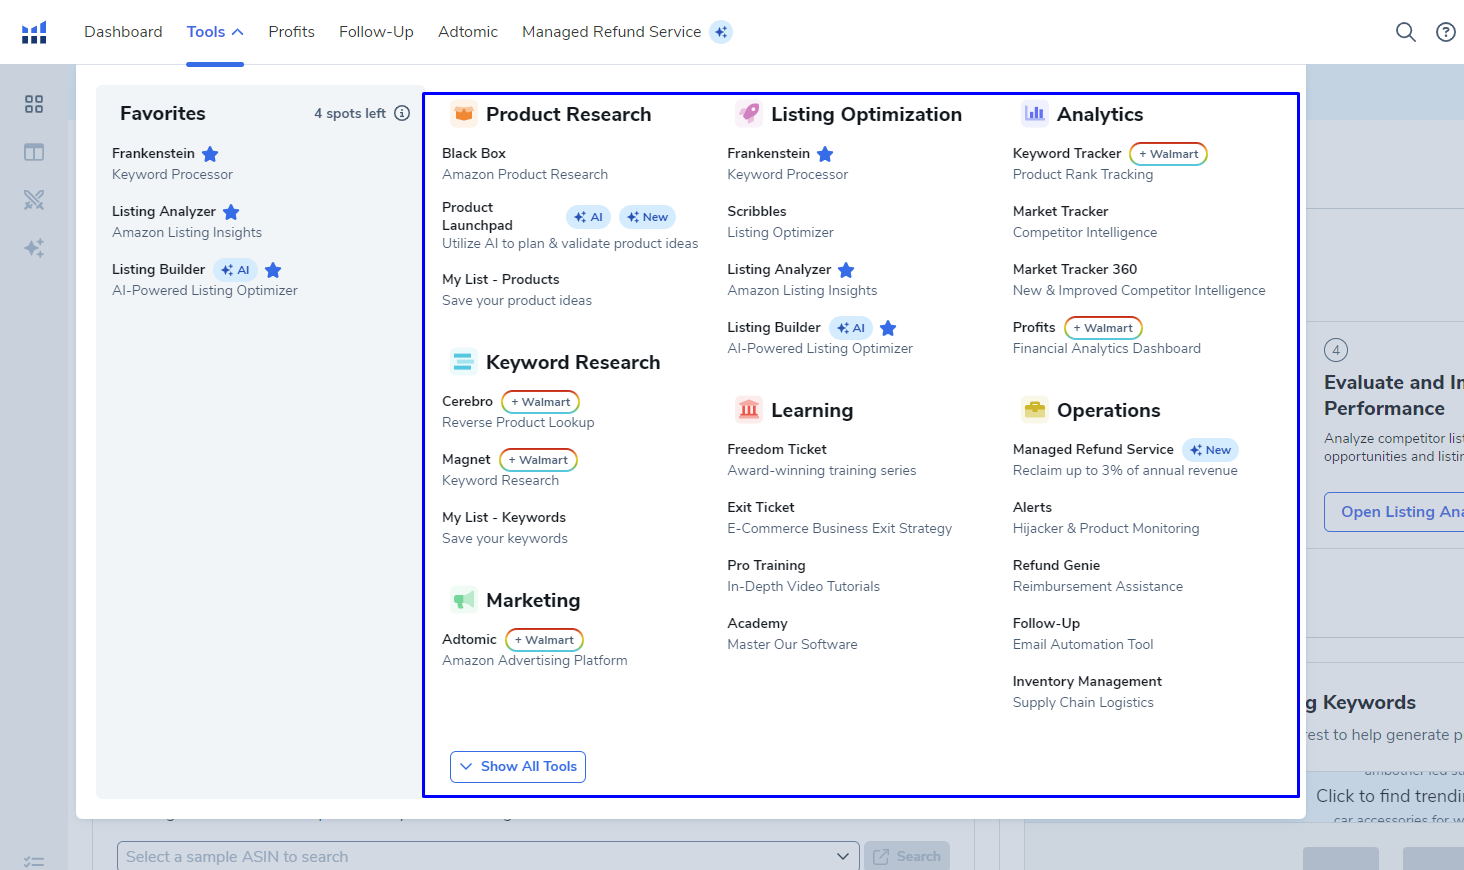
Task: Click the sidebar AI sparkle icon
Action: (34, 248)
